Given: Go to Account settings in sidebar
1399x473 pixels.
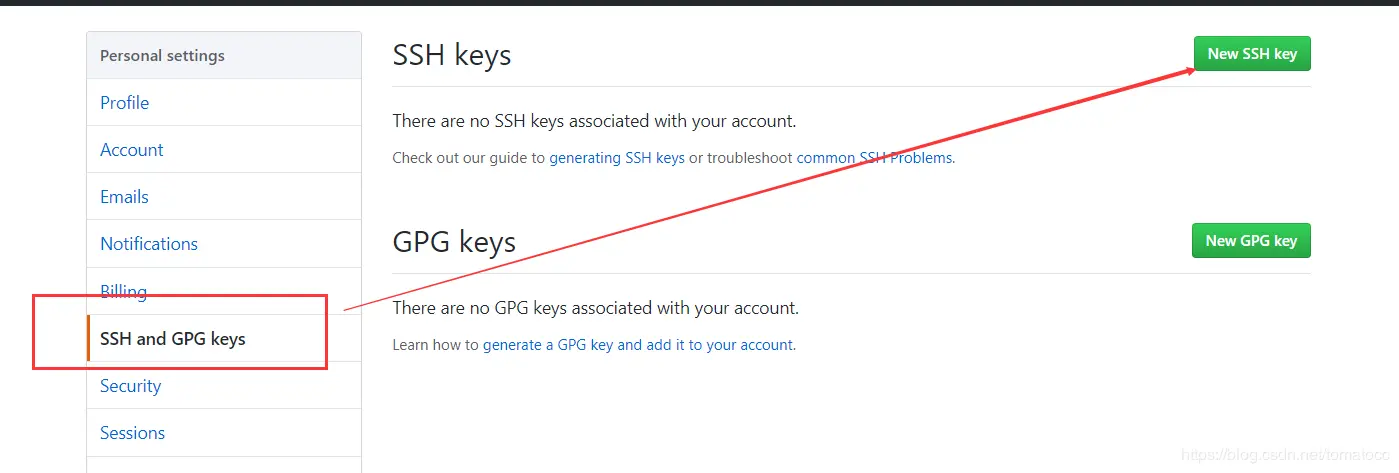Looking at the screenshot, I should point(131,150).
